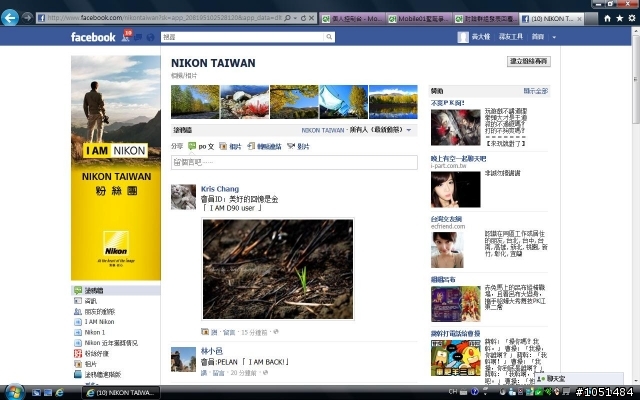Click the Show Desktop quick launch icon

point(36,393)
